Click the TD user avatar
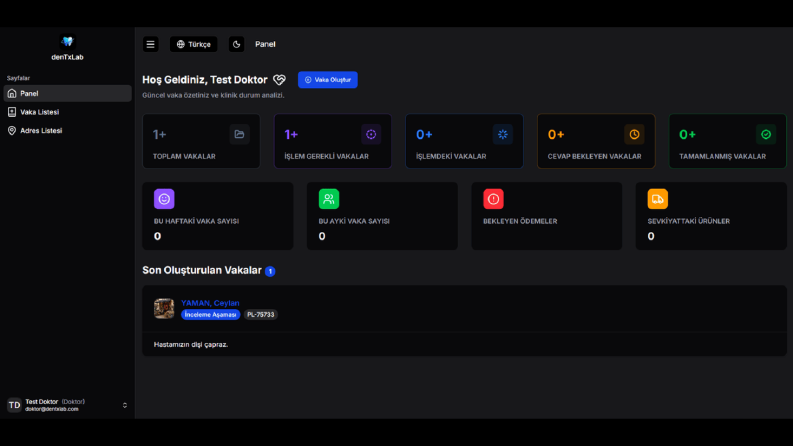 coord(14,405)
